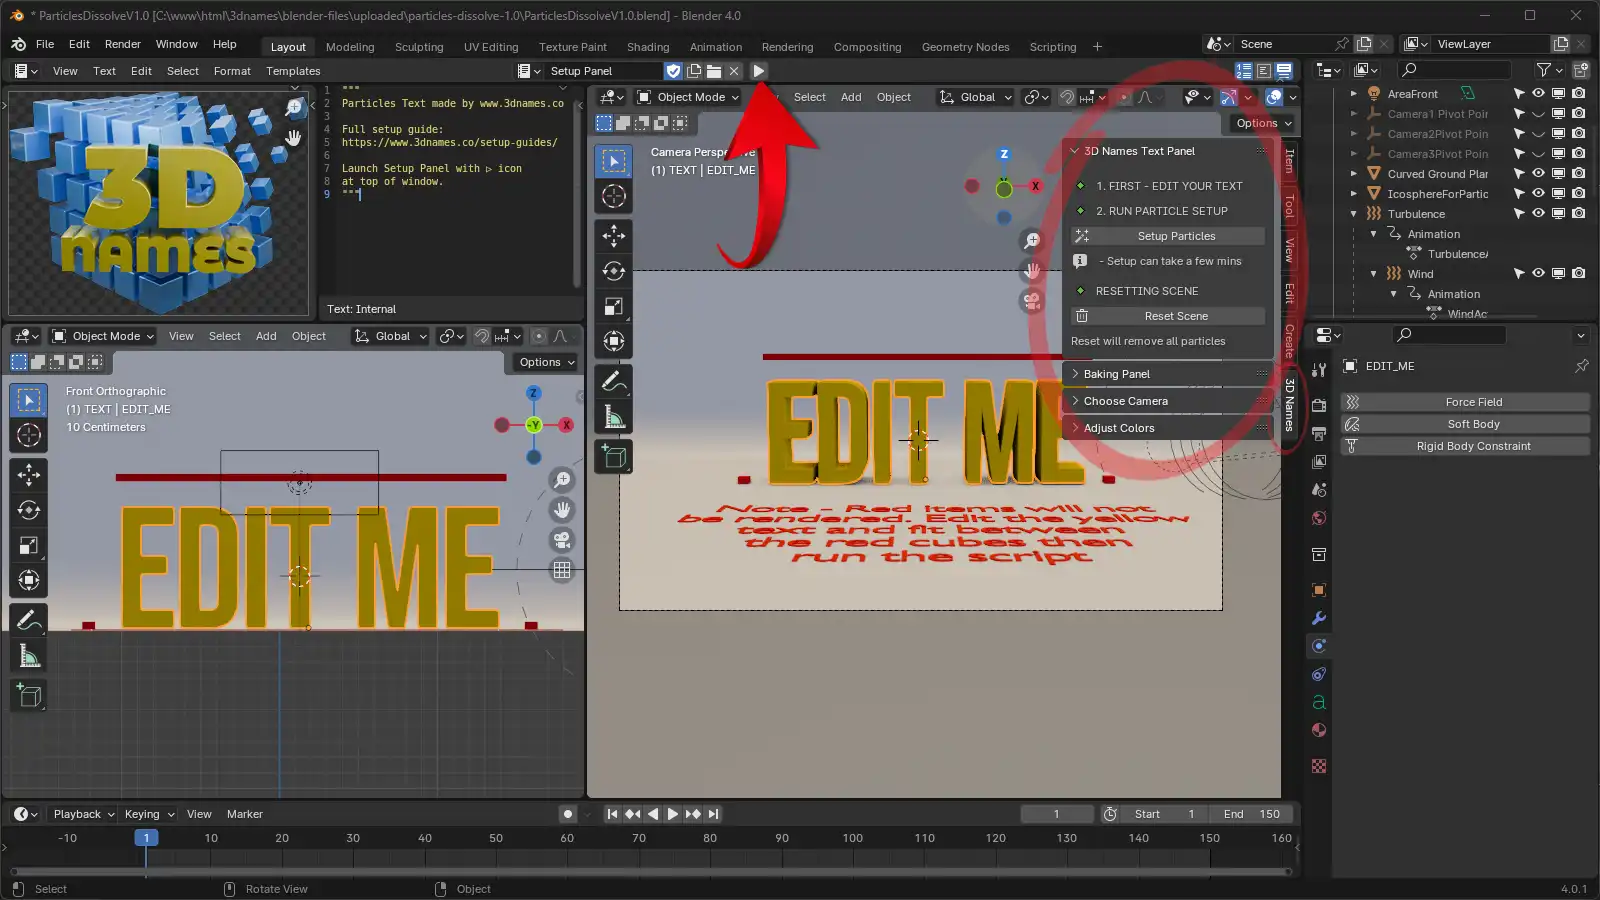Add a Force Field physics
This screenshot has height=900, width=1600.
pos(1465,402)
